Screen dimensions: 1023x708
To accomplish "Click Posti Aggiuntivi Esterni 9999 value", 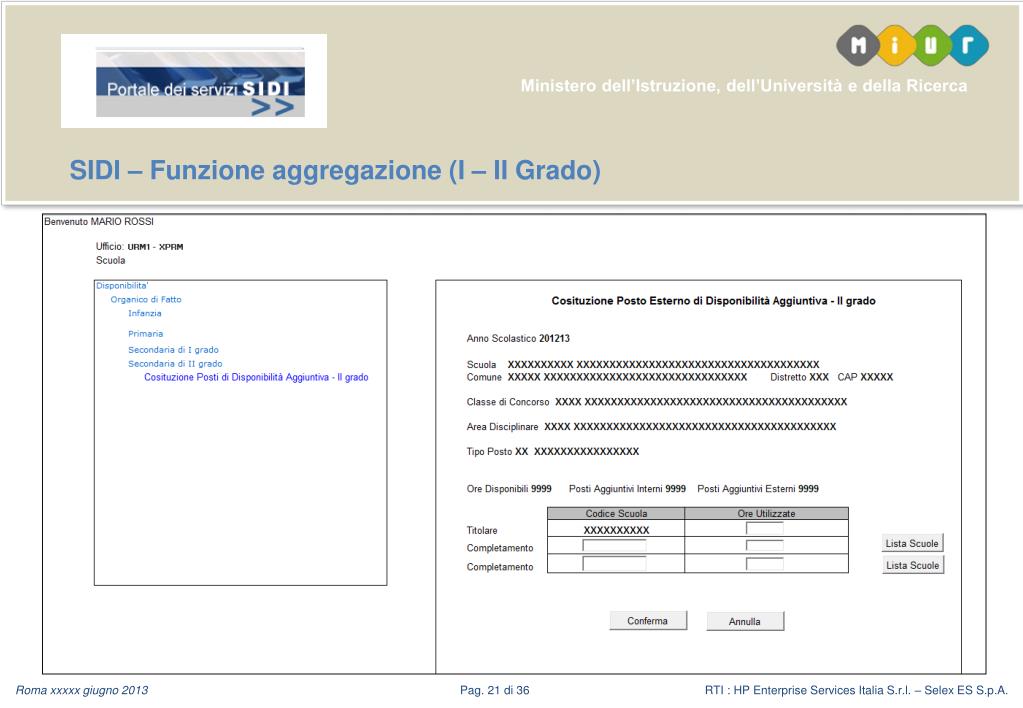I will click(x=808, y=489).
